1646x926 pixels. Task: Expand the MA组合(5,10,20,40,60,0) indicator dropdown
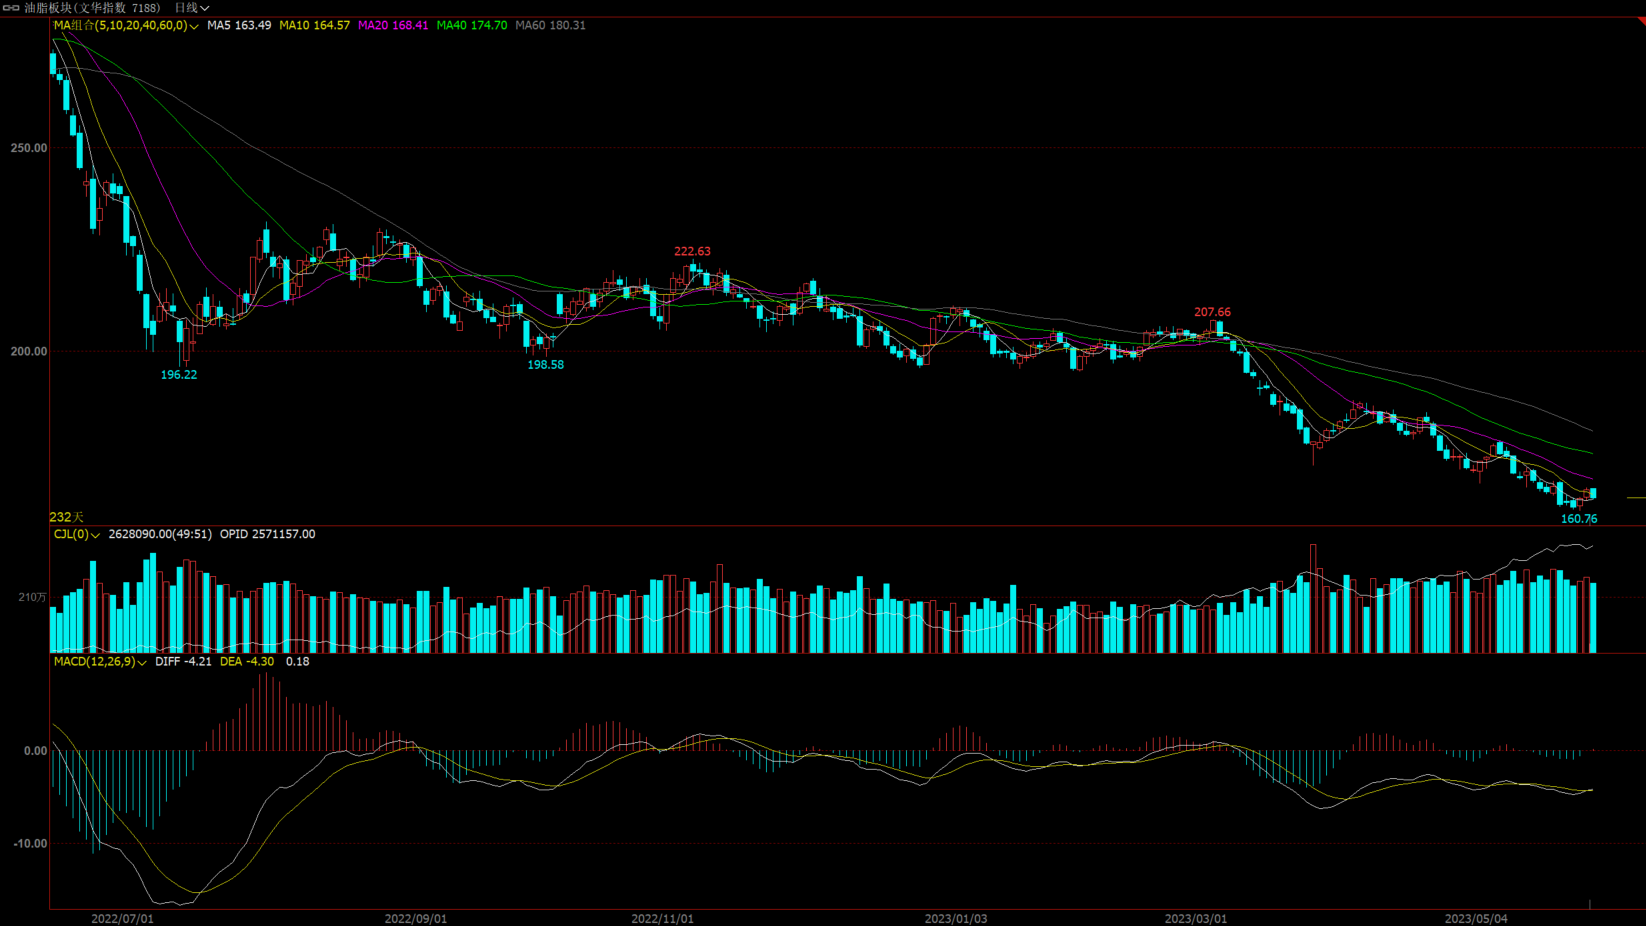126,25
